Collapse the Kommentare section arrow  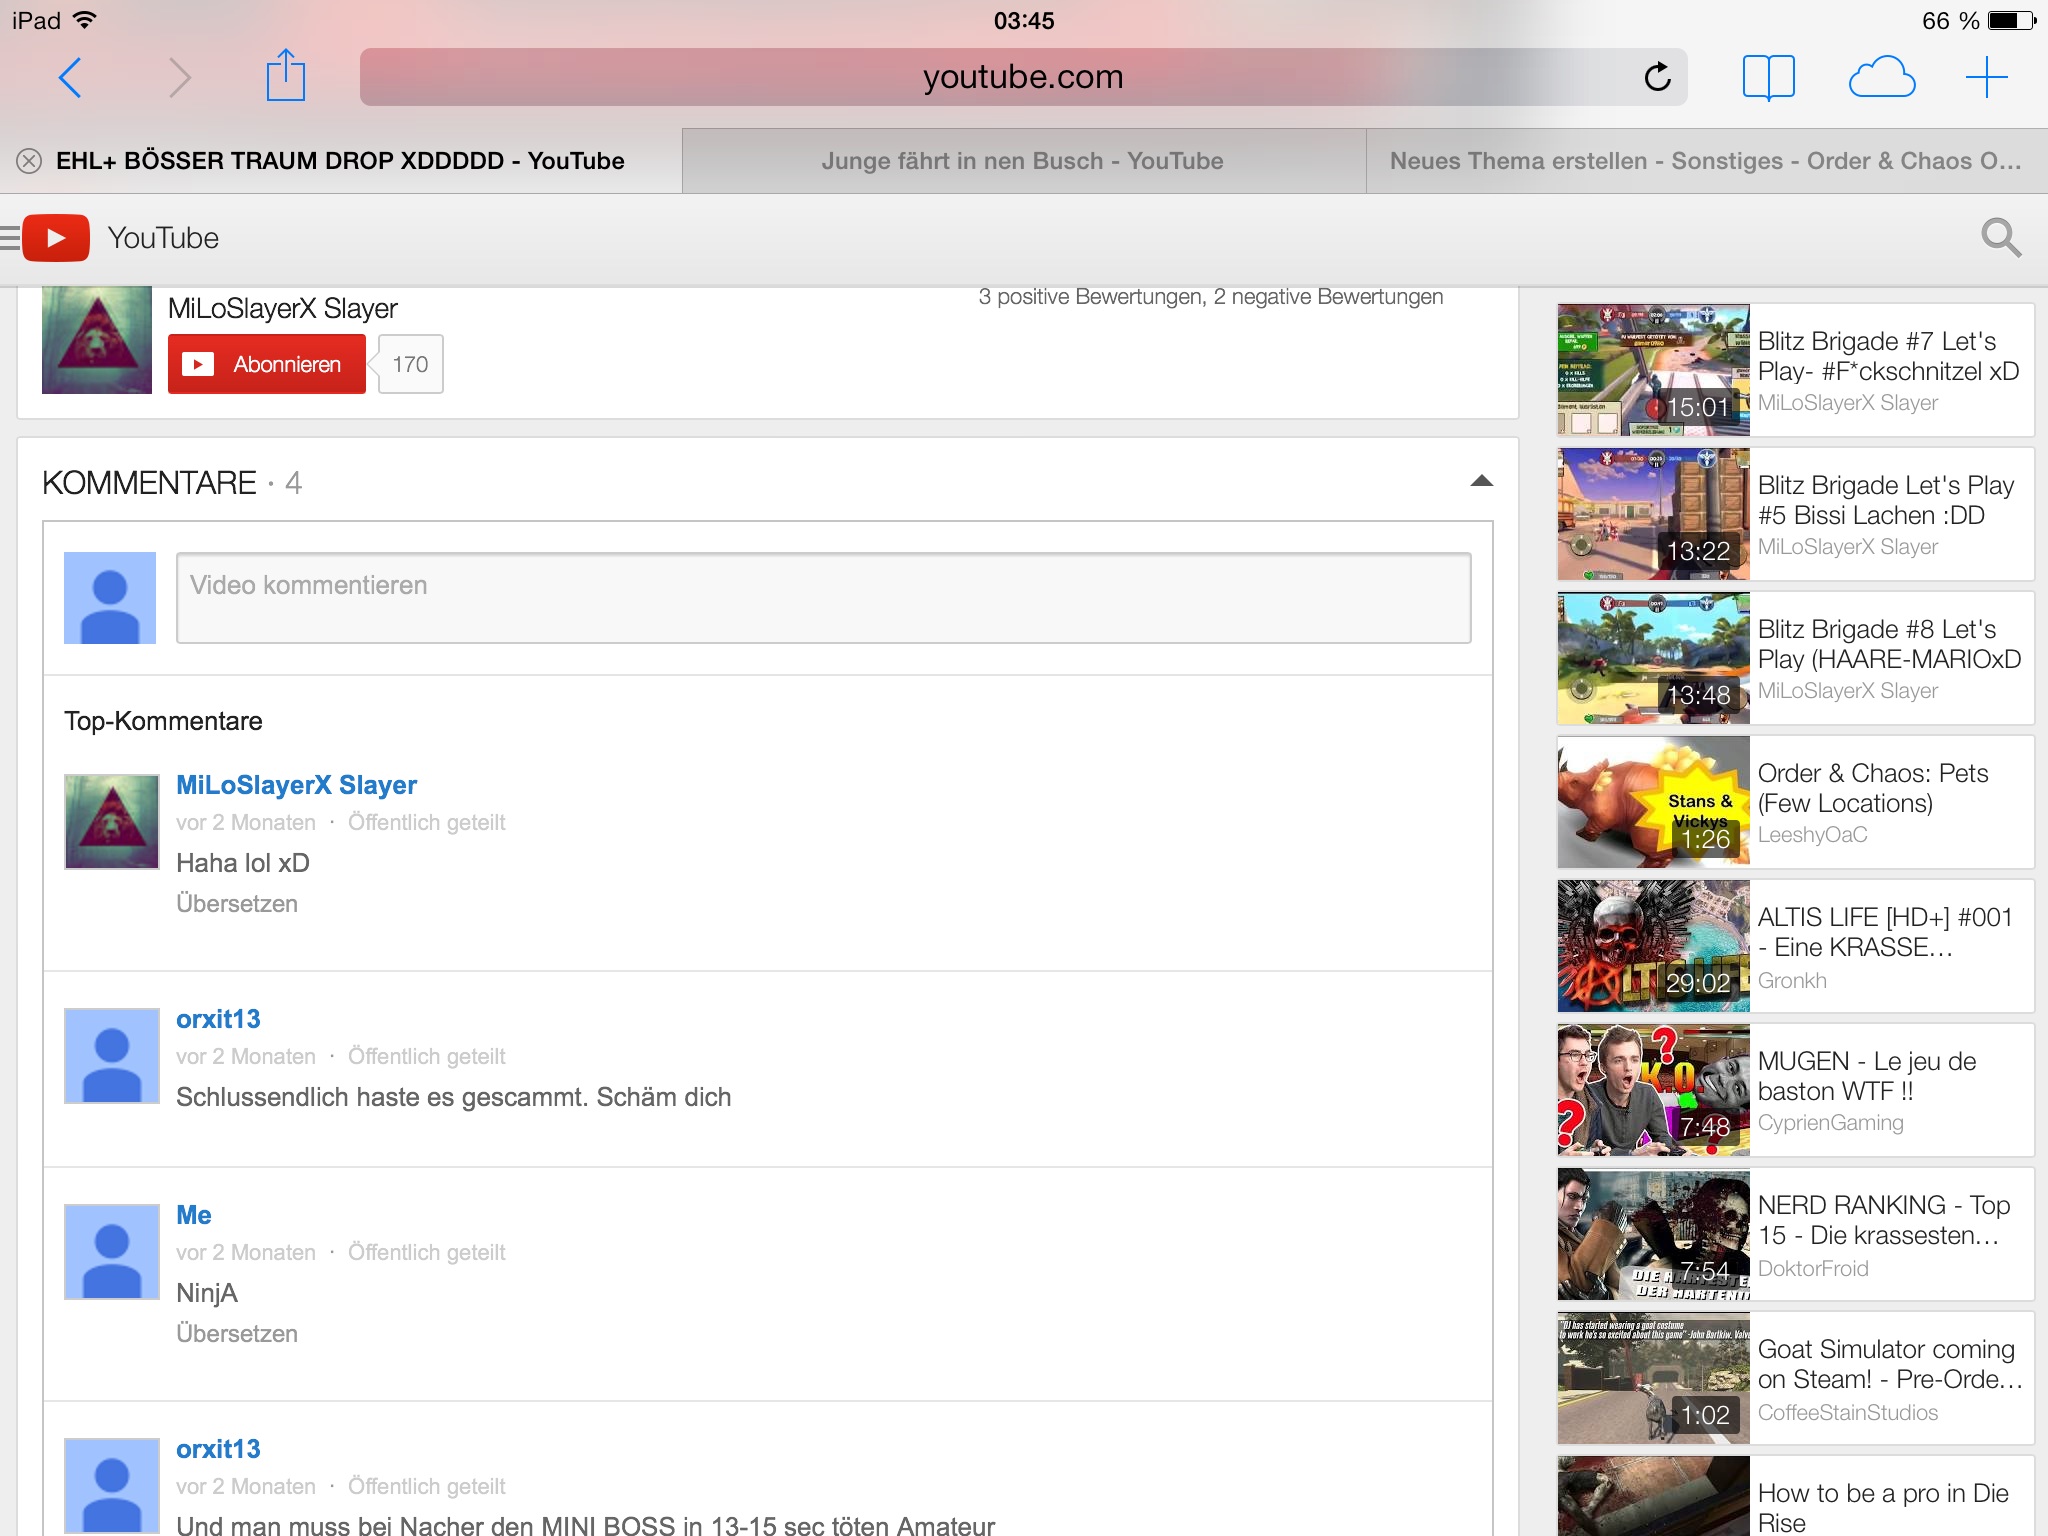pos(1481,481)
